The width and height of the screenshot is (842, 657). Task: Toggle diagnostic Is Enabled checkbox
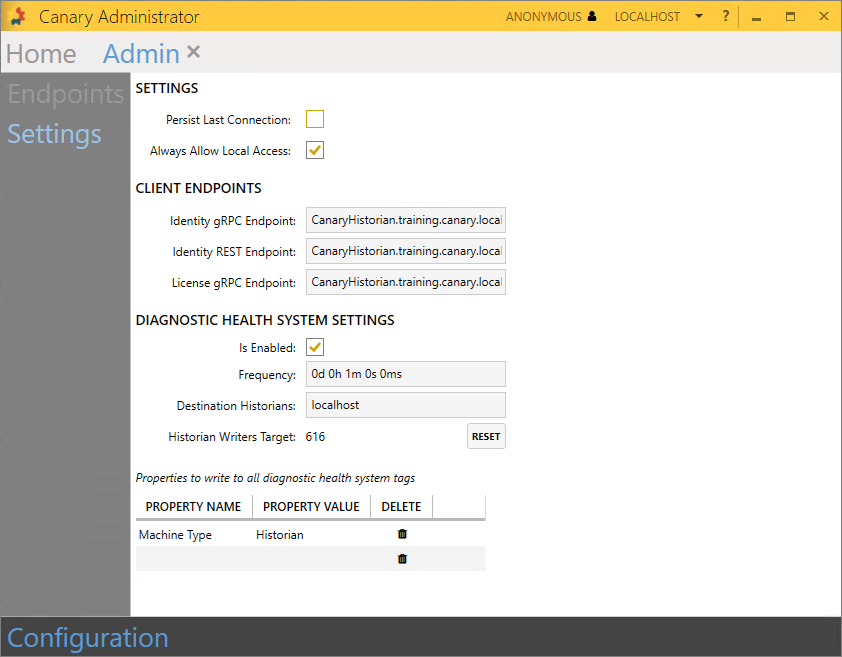[x=315, y=347]
